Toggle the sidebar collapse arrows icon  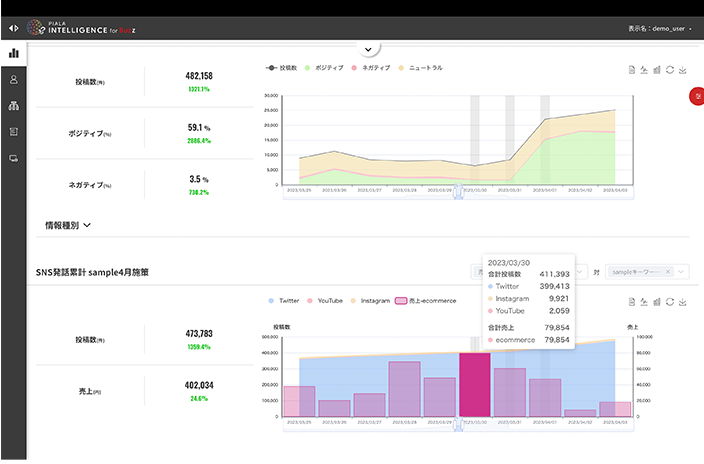coord(14,28)
